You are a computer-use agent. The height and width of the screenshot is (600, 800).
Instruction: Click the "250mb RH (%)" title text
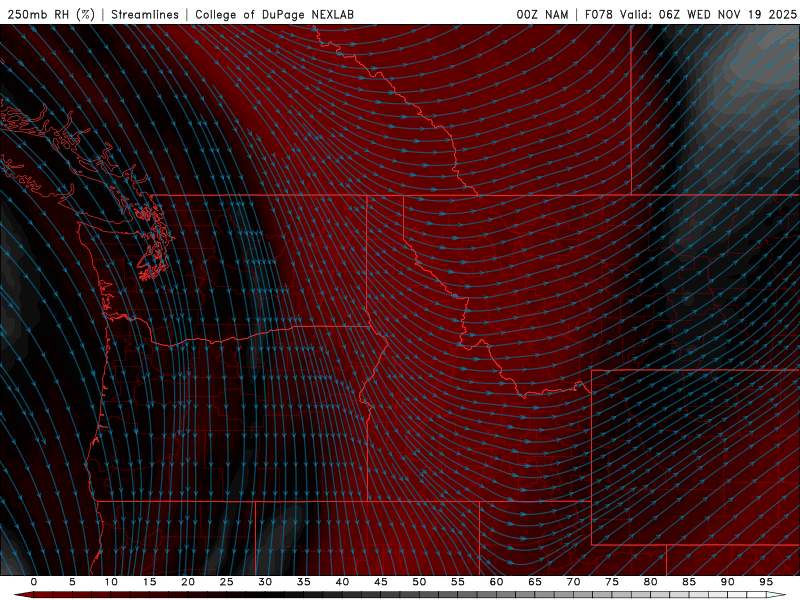[51, 14]
